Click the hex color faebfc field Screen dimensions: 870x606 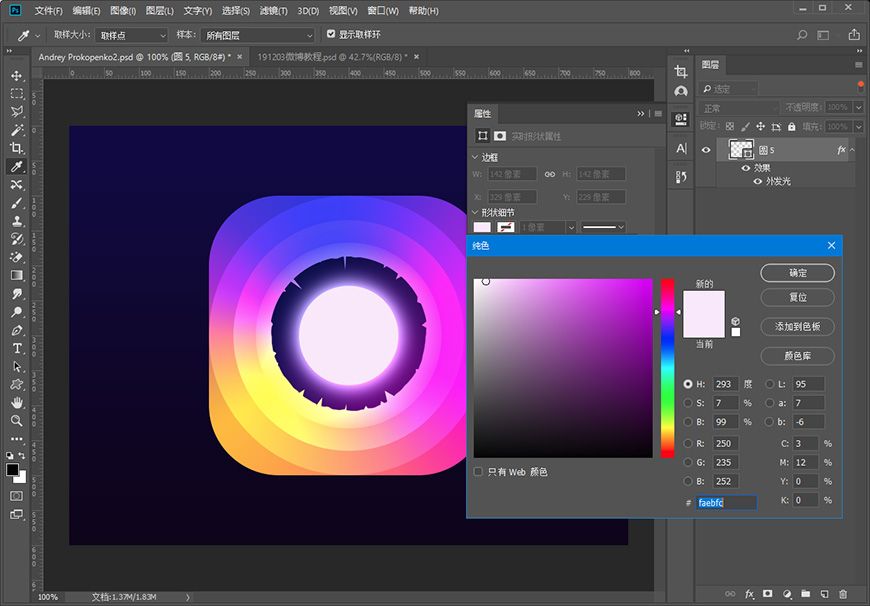coord(726,502)
